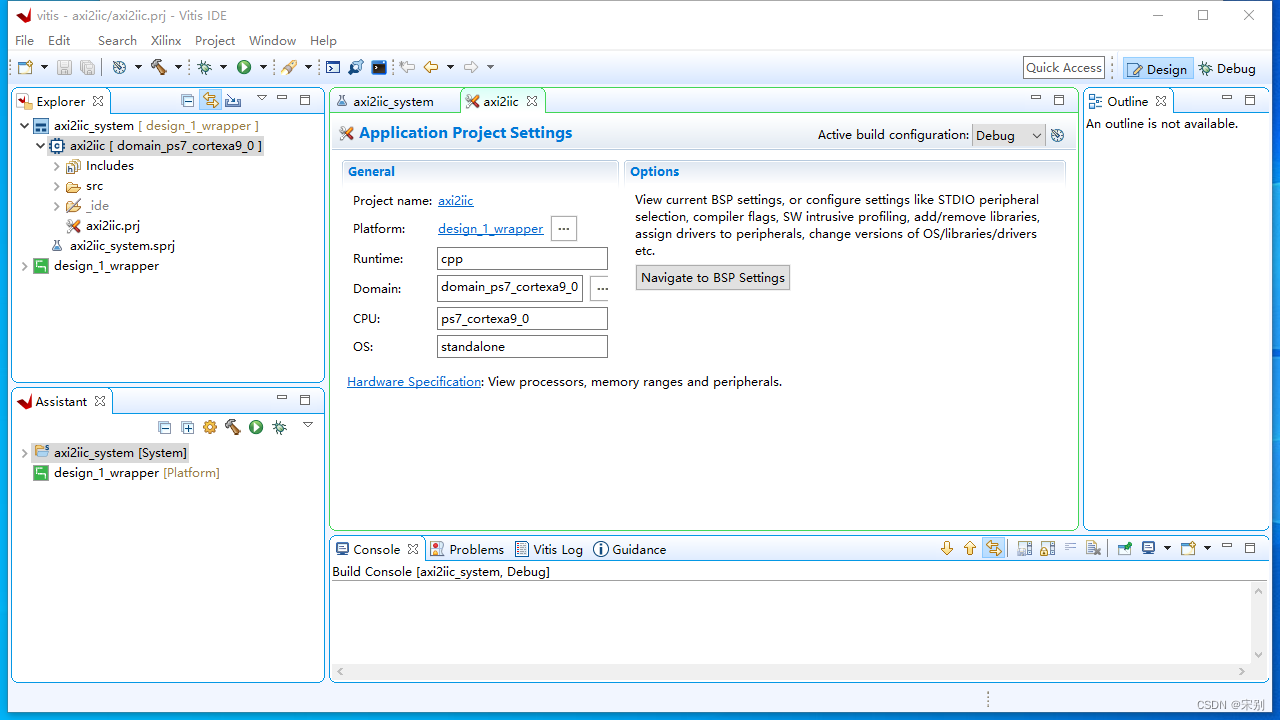The height and width of the screenshot is (720, 1280).
Task: Click the Runtime cpp input field
Action: coord(523,259)
